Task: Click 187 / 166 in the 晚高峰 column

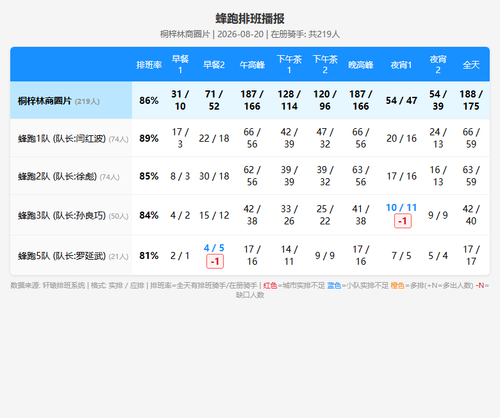Action: click(x=361, y=100)
